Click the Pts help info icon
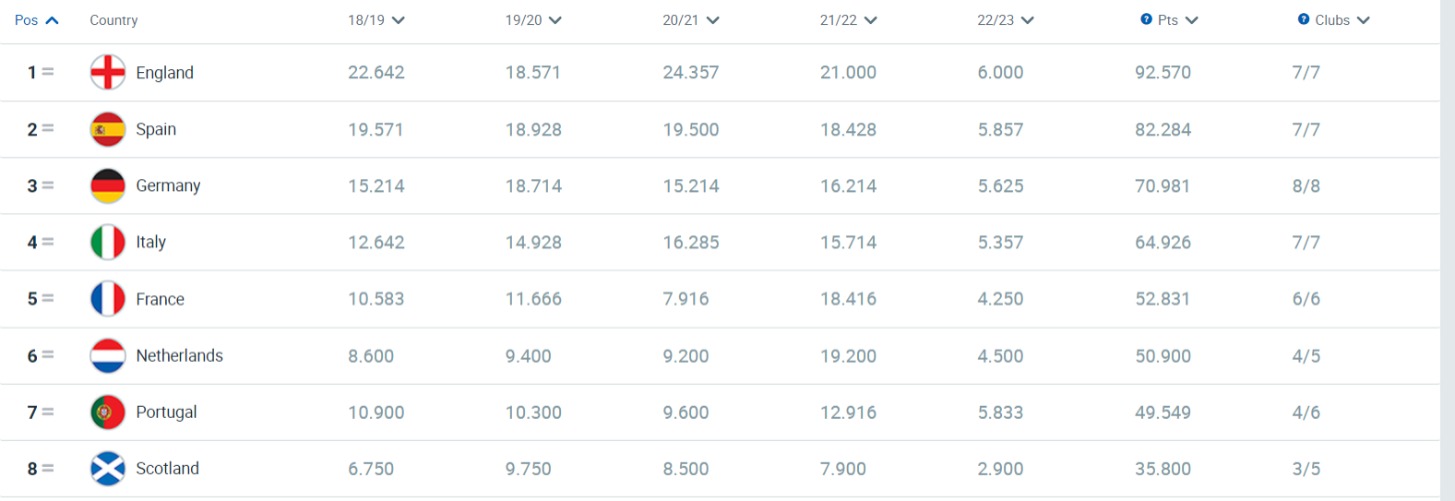The image size is (1455, 501). [1146, 19]
